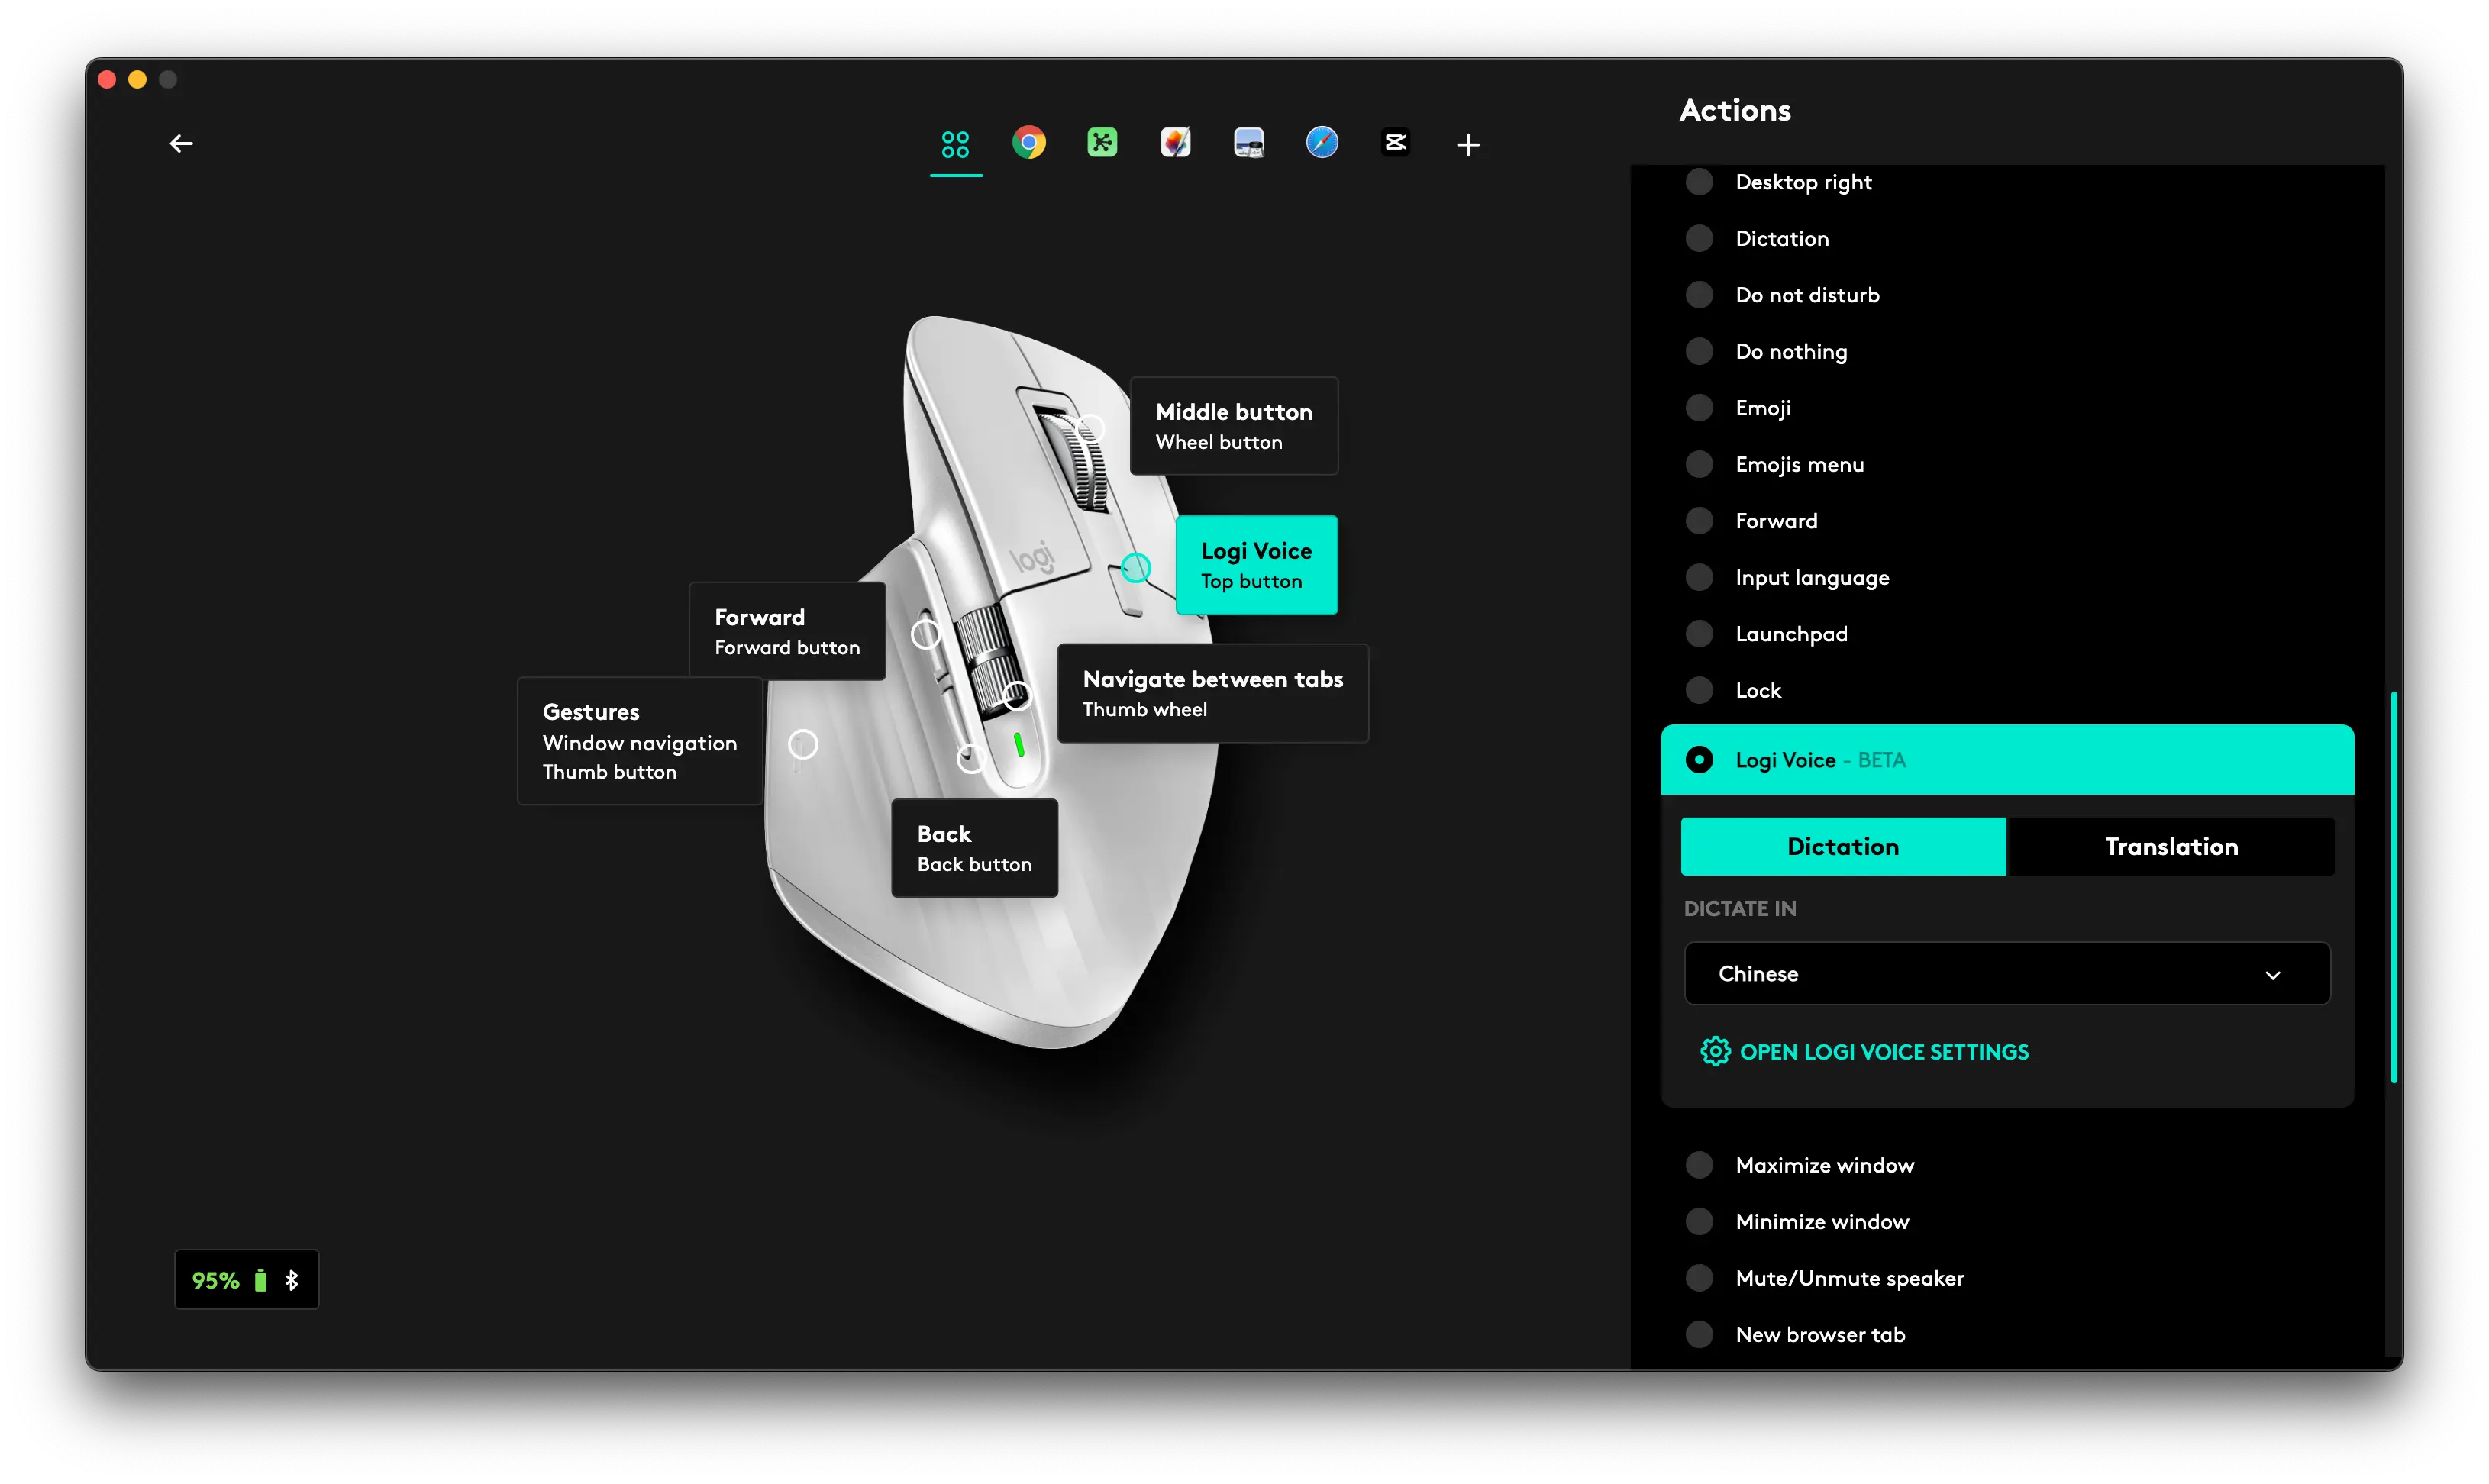This screenshot has height=1484, width=2489.
Task: Click the Navigate between tabs Thumb wheel card
Action: (x=1212, y=693)
